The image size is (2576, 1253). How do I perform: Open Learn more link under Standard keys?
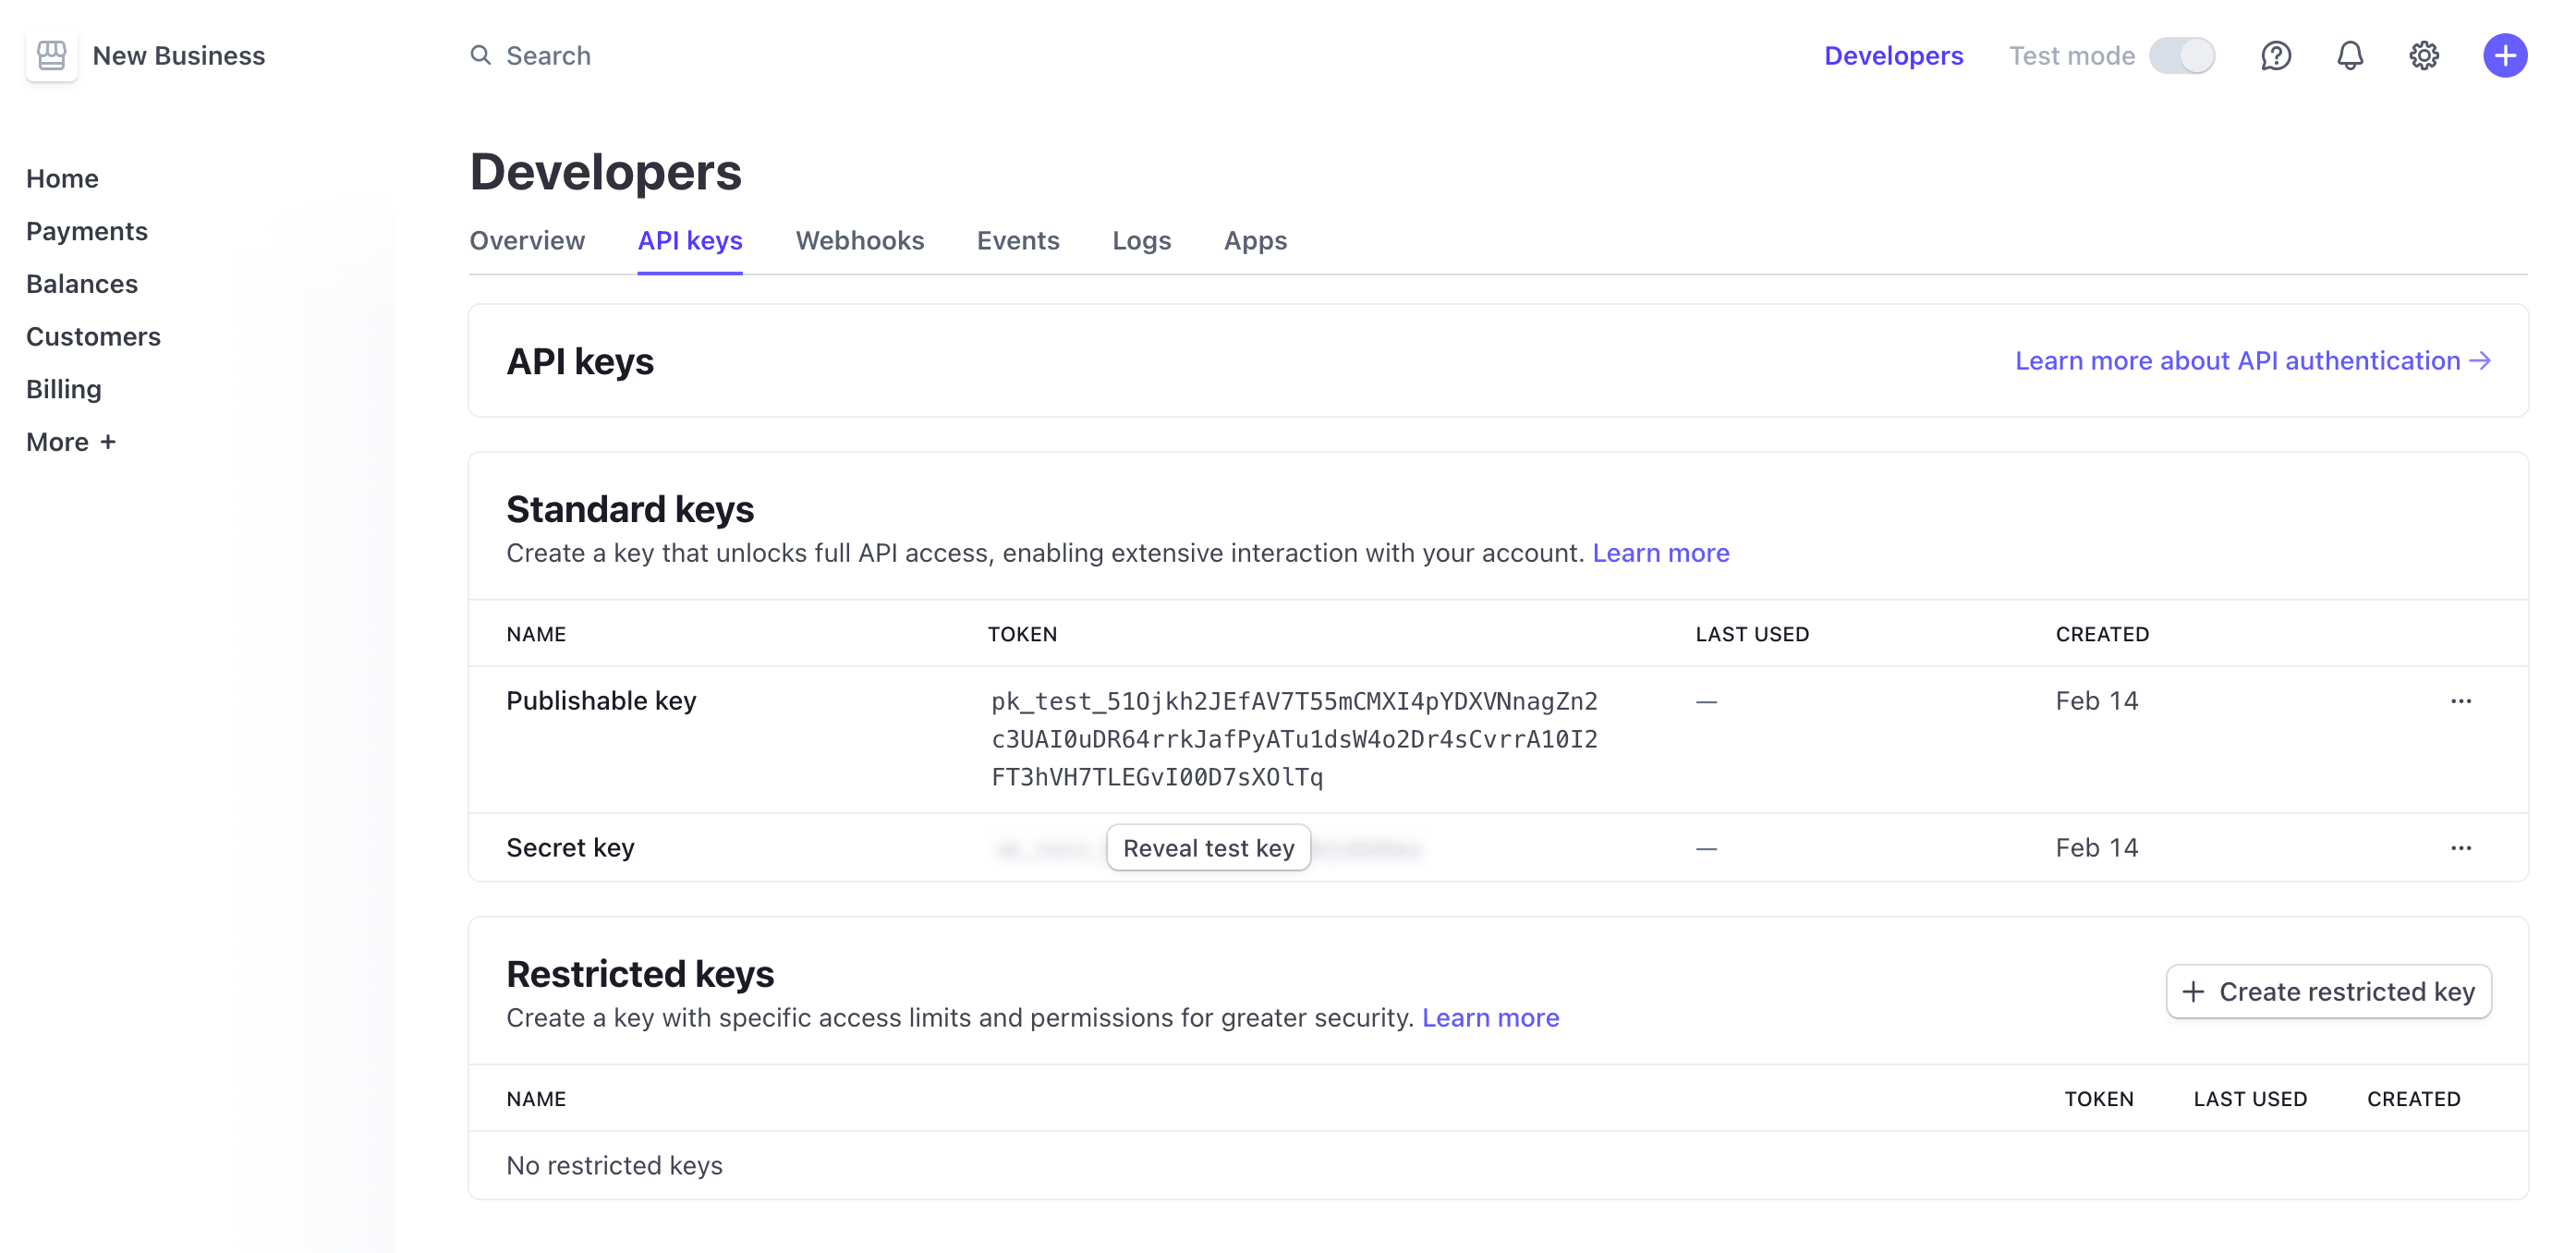(1660, 553)
